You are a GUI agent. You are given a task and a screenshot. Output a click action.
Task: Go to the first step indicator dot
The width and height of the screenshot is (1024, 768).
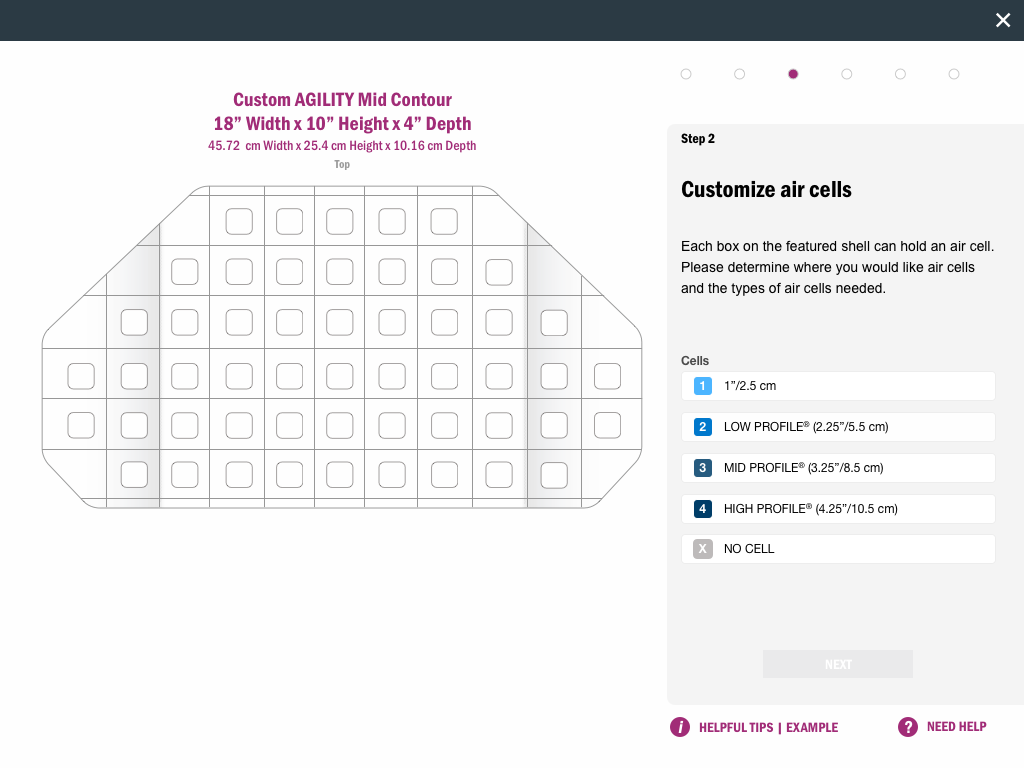click(x=686, y=74)
